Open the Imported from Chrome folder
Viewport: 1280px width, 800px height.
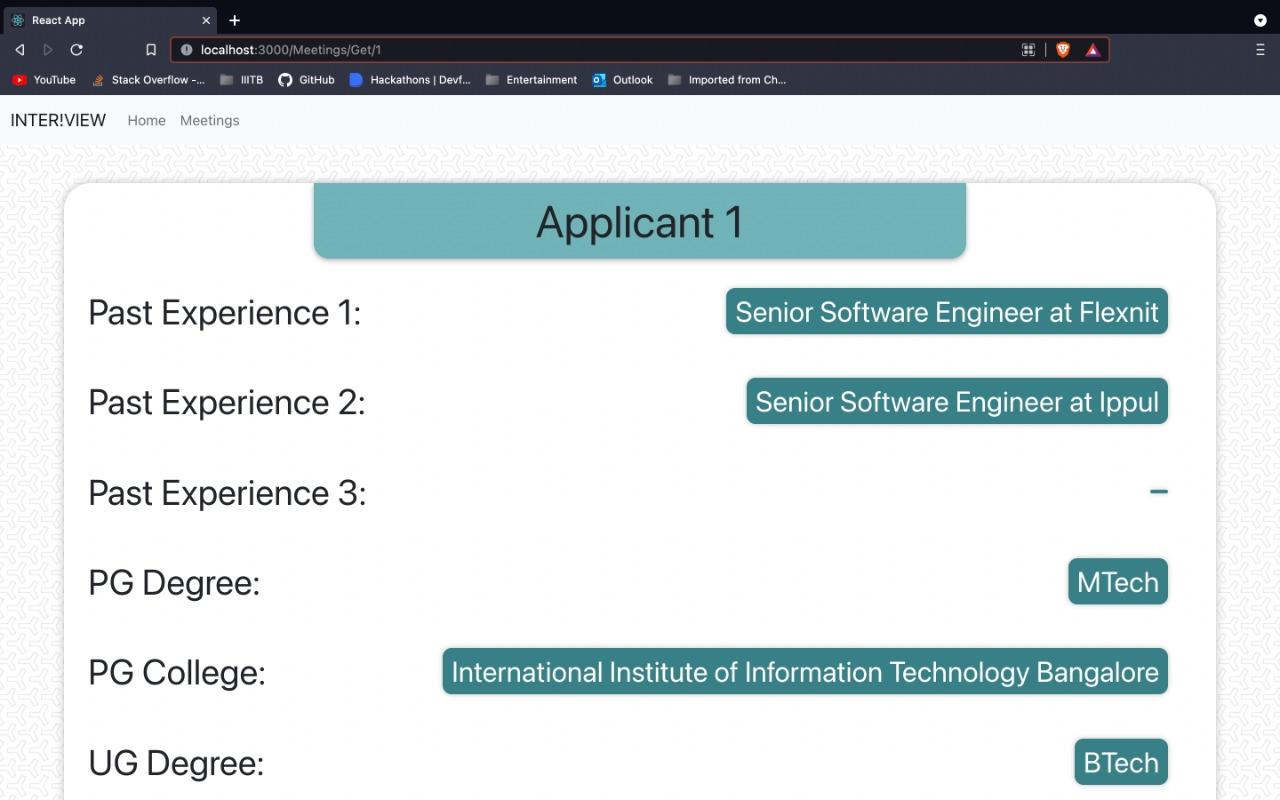click(727, 80)
